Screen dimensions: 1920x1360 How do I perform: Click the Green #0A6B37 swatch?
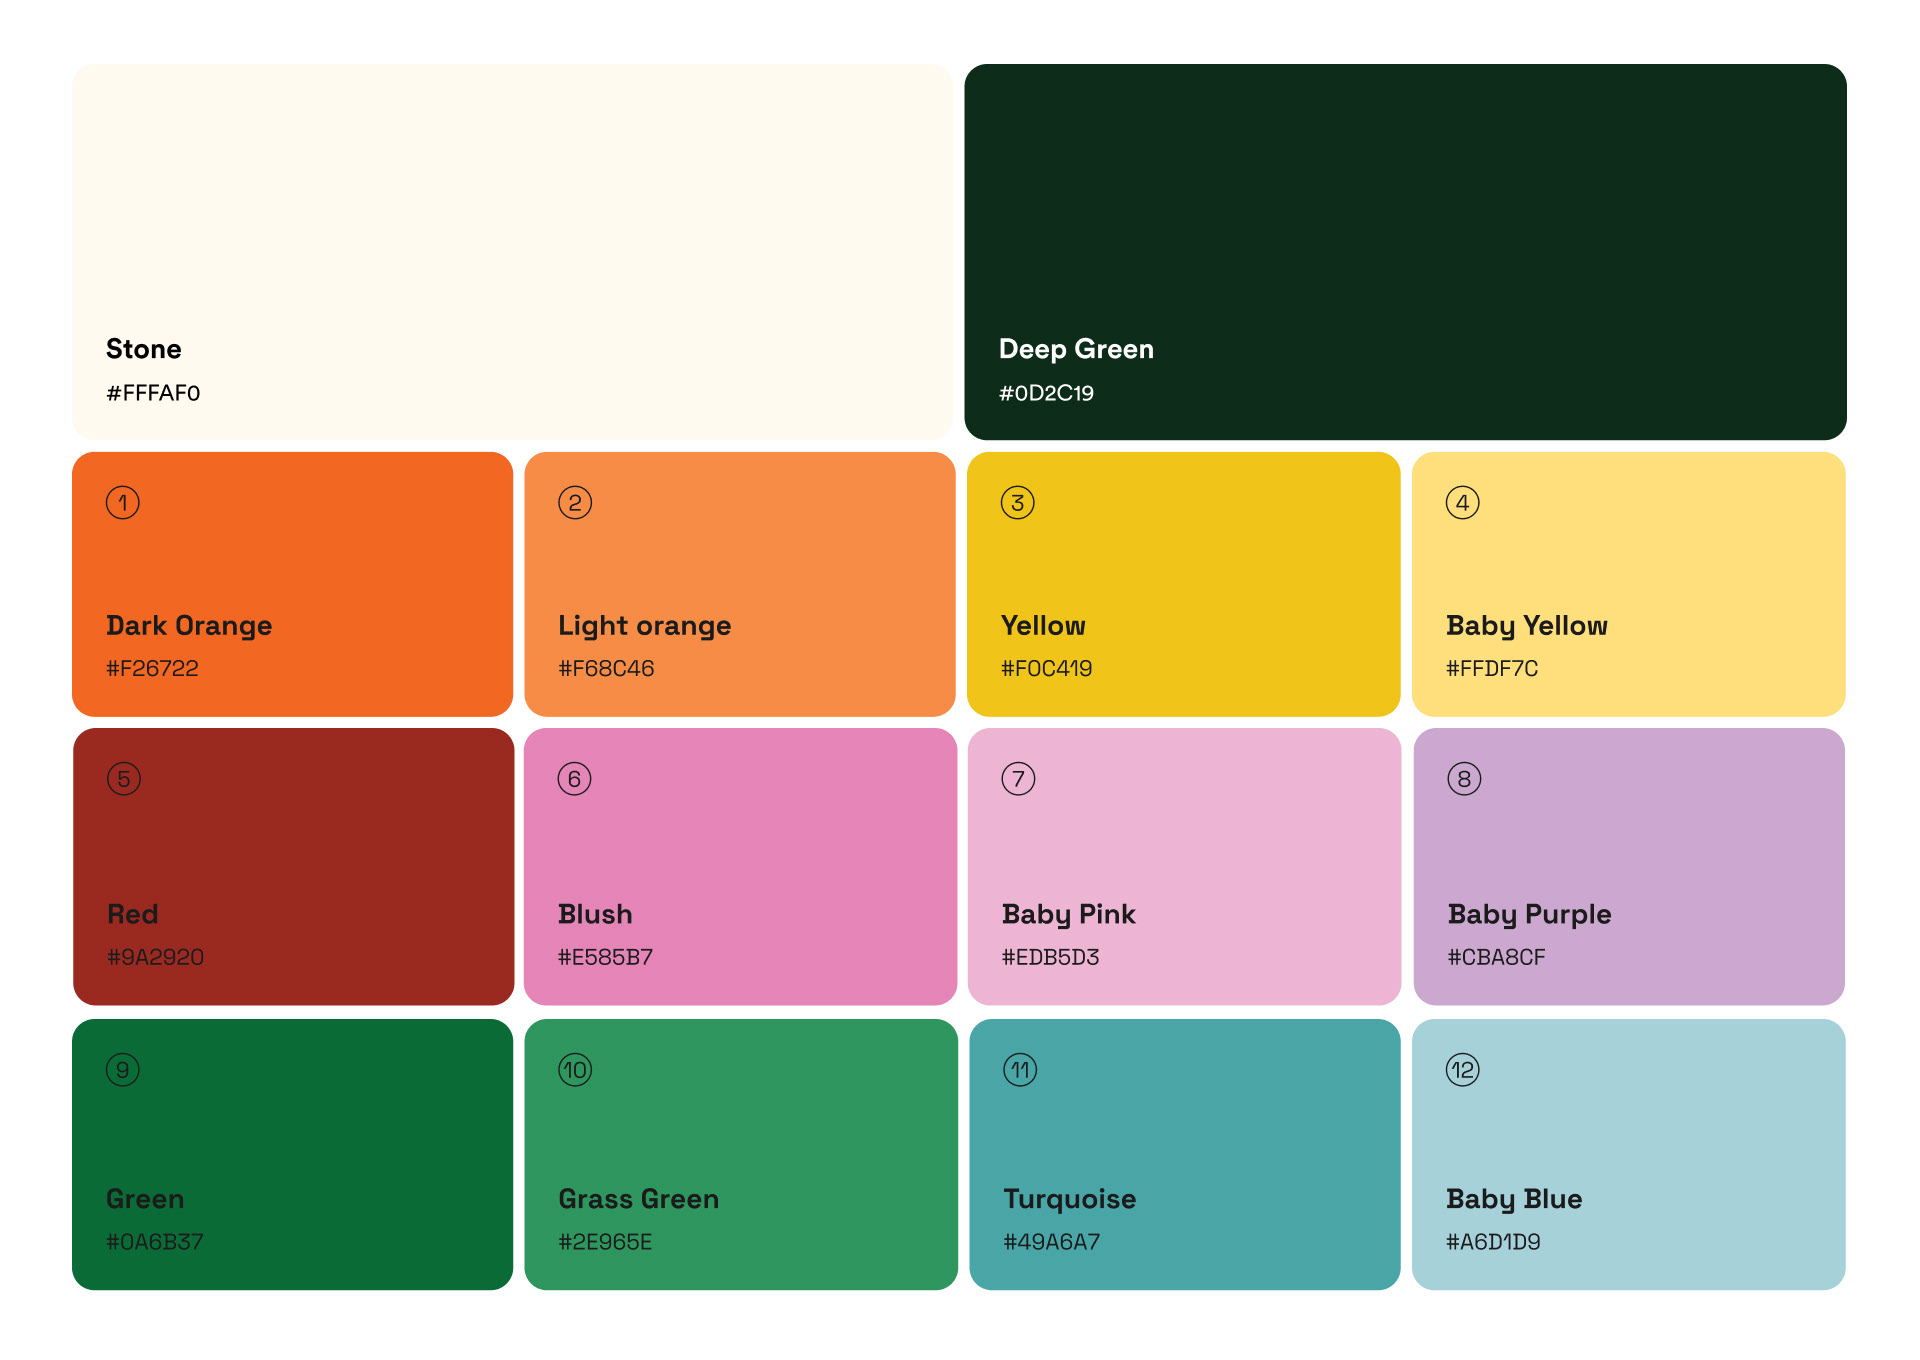point(292,1154)
